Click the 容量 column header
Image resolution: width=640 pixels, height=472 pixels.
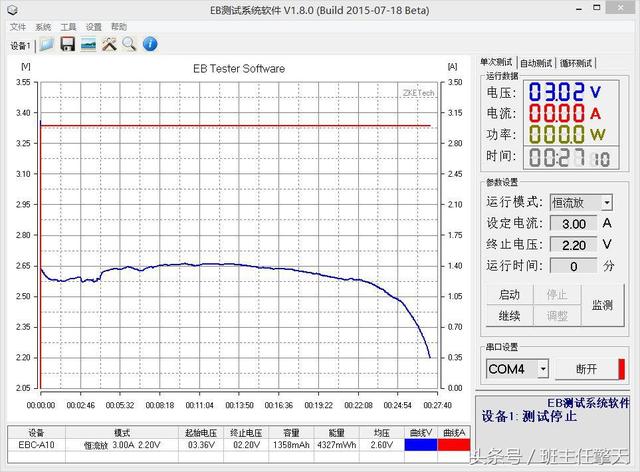(291, 432)
